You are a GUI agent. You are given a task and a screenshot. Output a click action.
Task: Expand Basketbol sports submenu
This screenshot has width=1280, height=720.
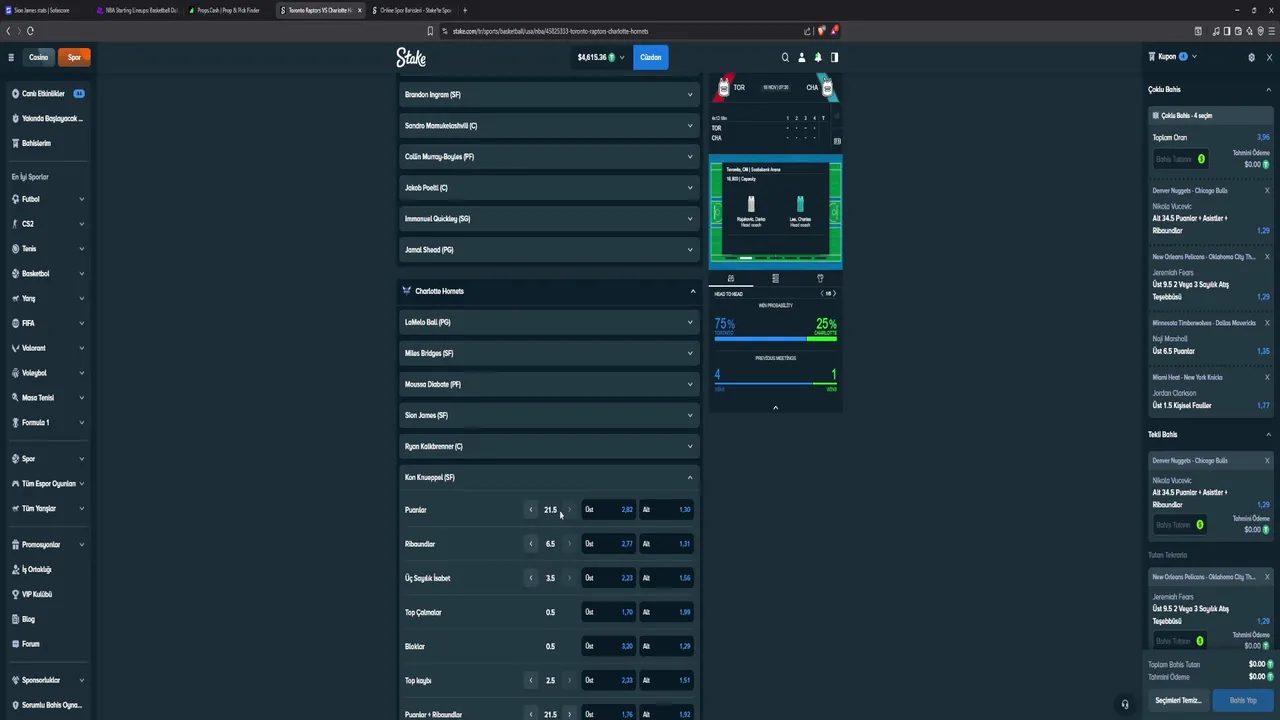click(x=46, y=273)
